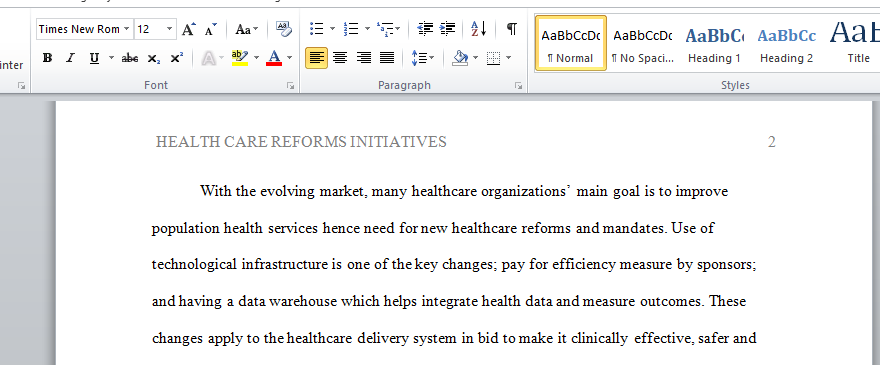Sort text with the A-Z icon
The image size is (880, 365).
pyautogui.click(x=478, y=29)
